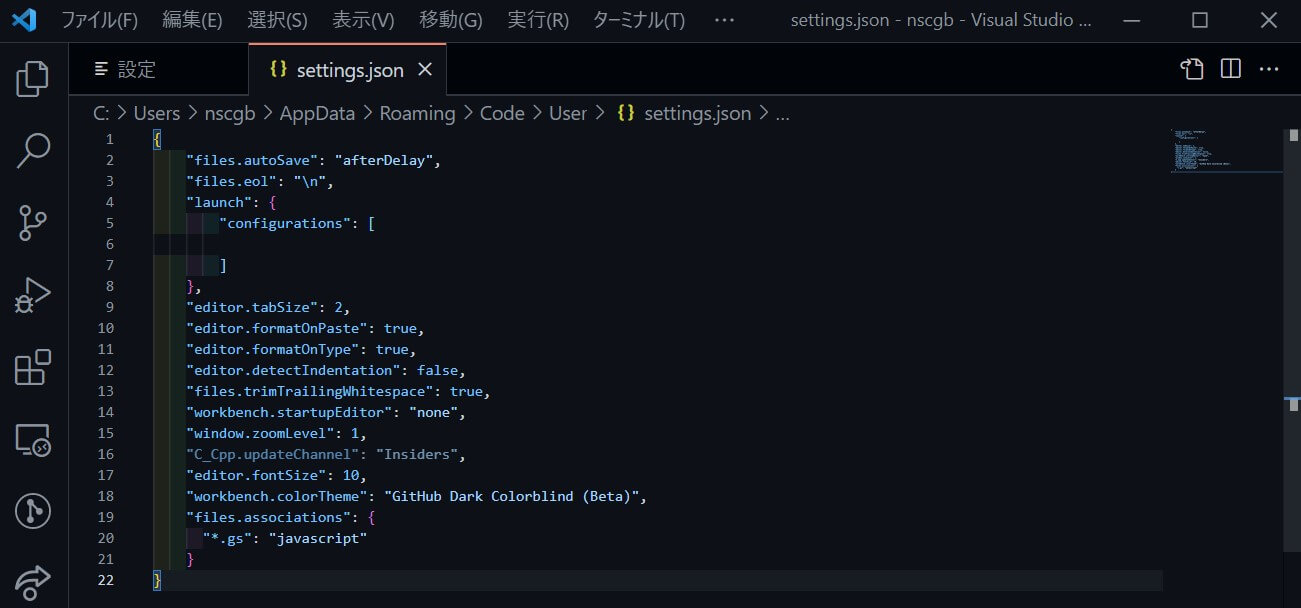Open the Extensions view
This screenshot has width=1301, height=608.
(32, 368)
